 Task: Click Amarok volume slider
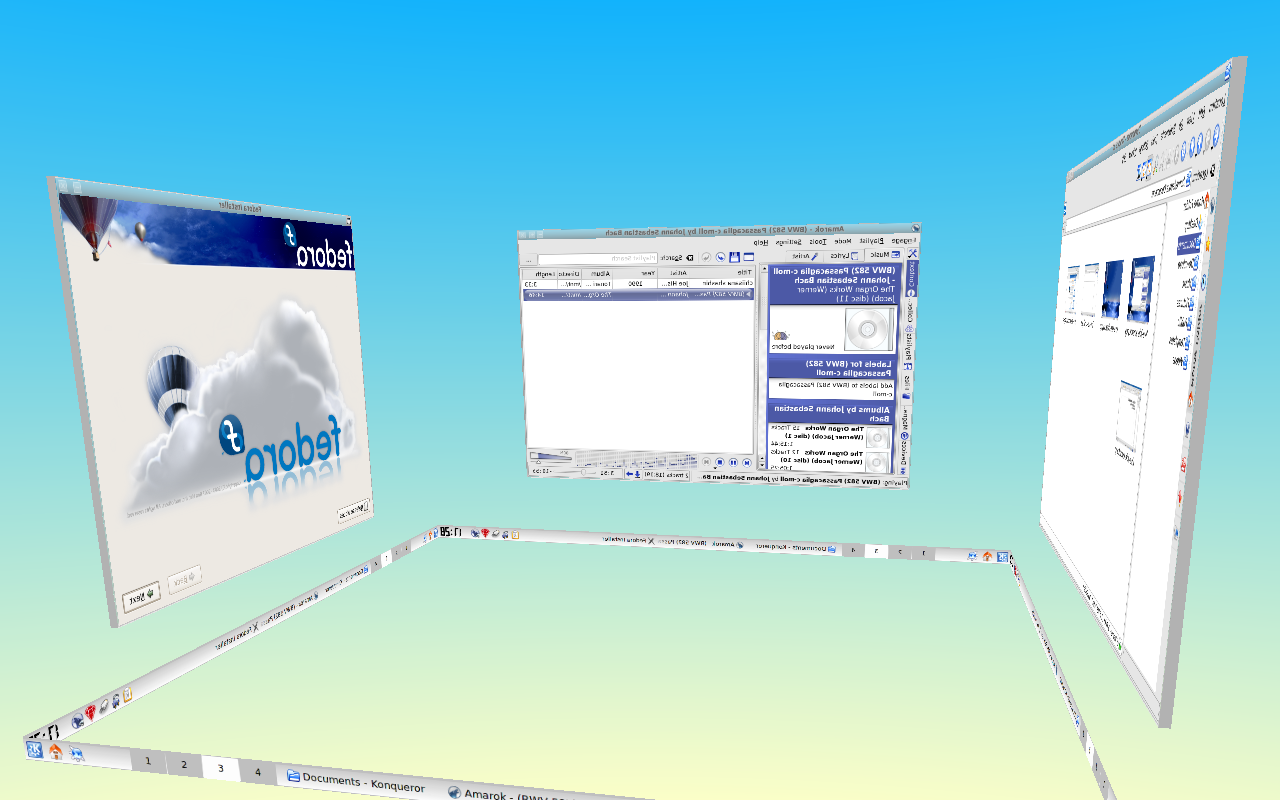551,456
